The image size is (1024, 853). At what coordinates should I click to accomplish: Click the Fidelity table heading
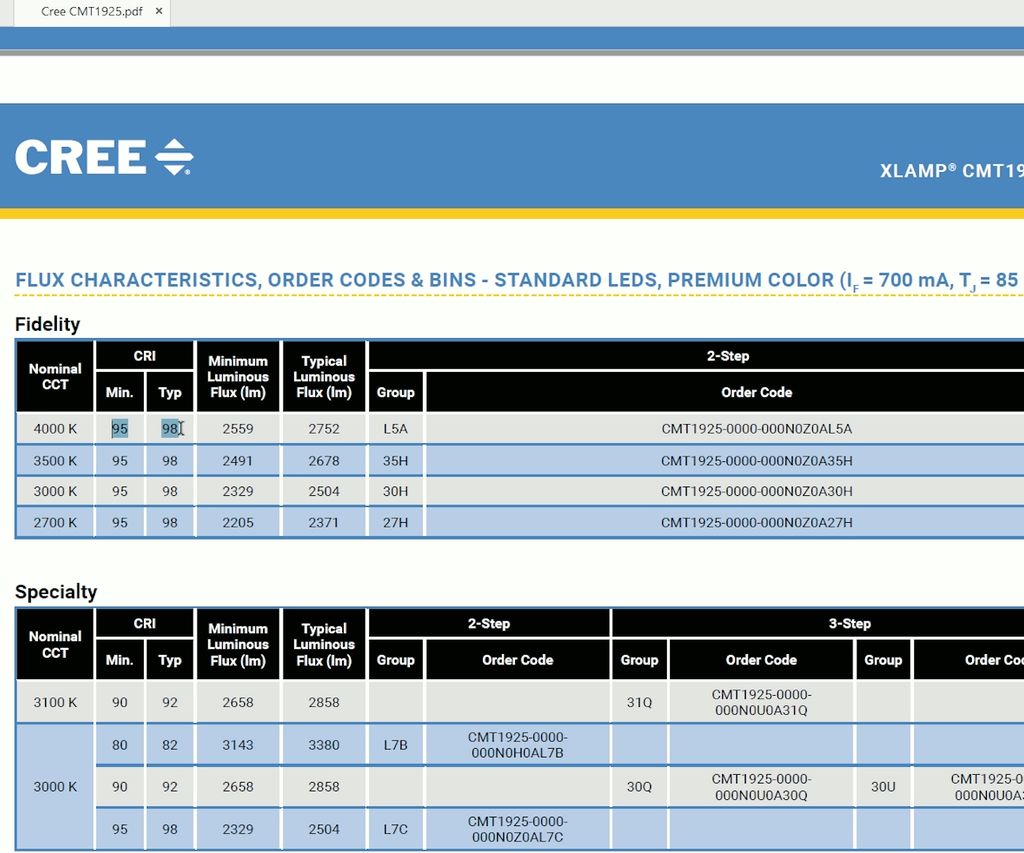48,324
